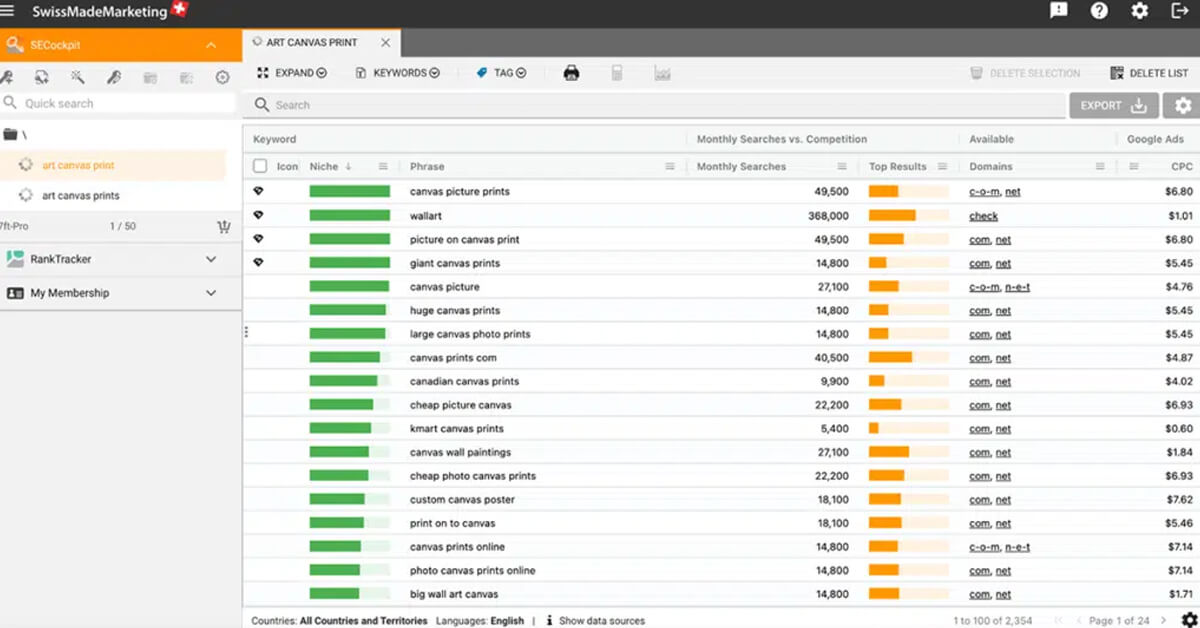Open account settings gear in top header
Image resolution: width=1200 pixels, height=628 pixels.
coord(1139,11)
